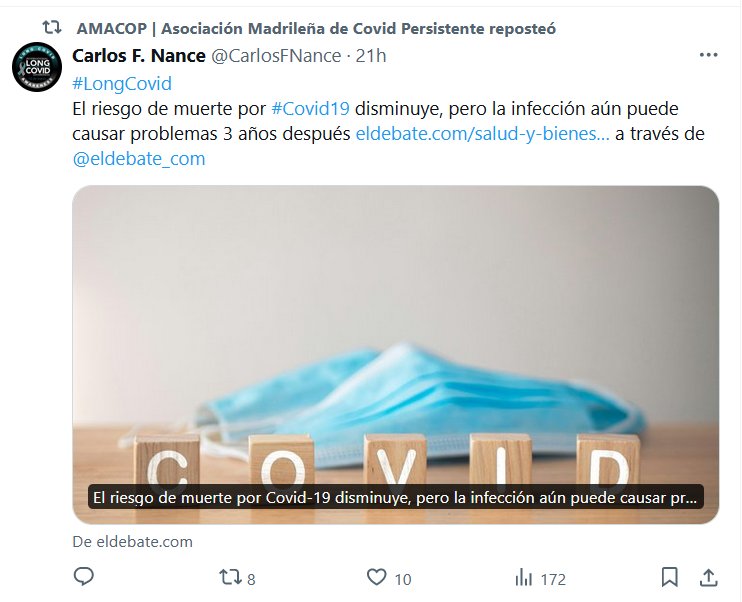This screenshot has height=602, width=742.
Task: Click the 'De eldebate.com' source label
Action: [x=132, y=542]
